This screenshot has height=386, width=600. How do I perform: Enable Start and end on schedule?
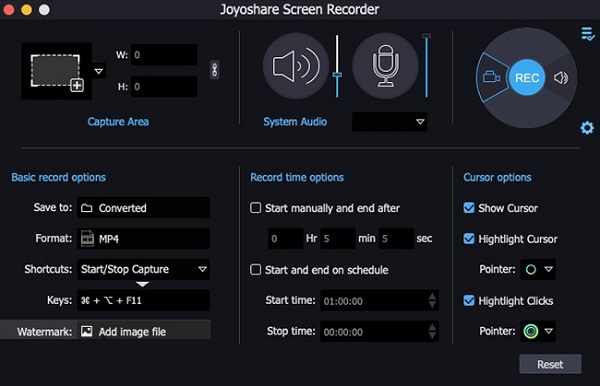coord(256,270)
